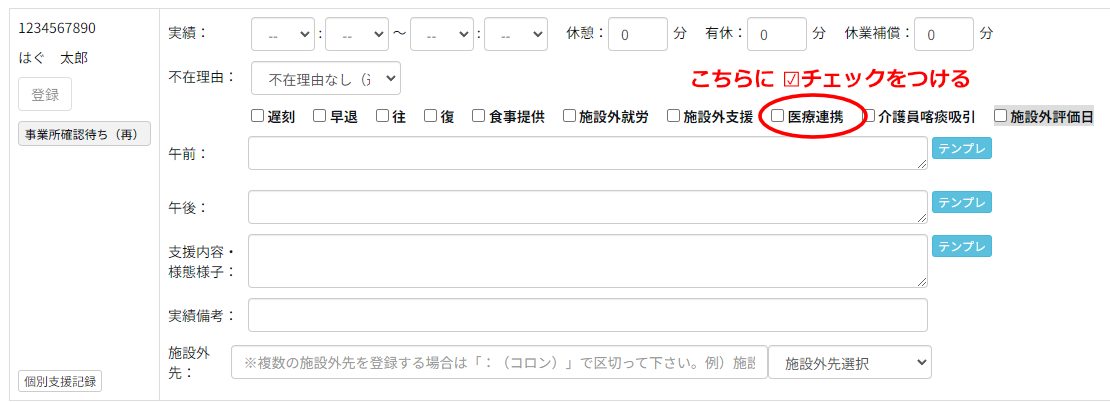Focus the 実績備考 text field
Viewport: 1110px width, 402px height.
587,315
